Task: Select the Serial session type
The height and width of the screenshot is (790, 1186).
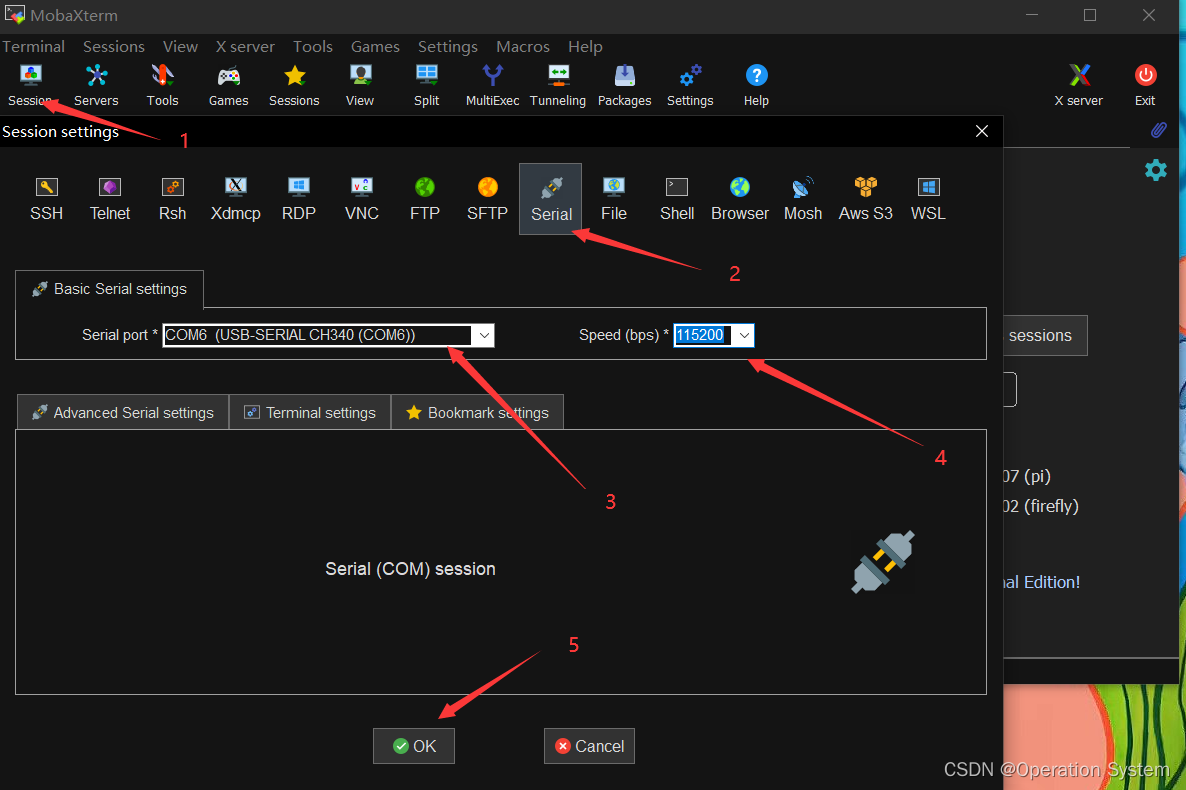Action: coord(551,199)
